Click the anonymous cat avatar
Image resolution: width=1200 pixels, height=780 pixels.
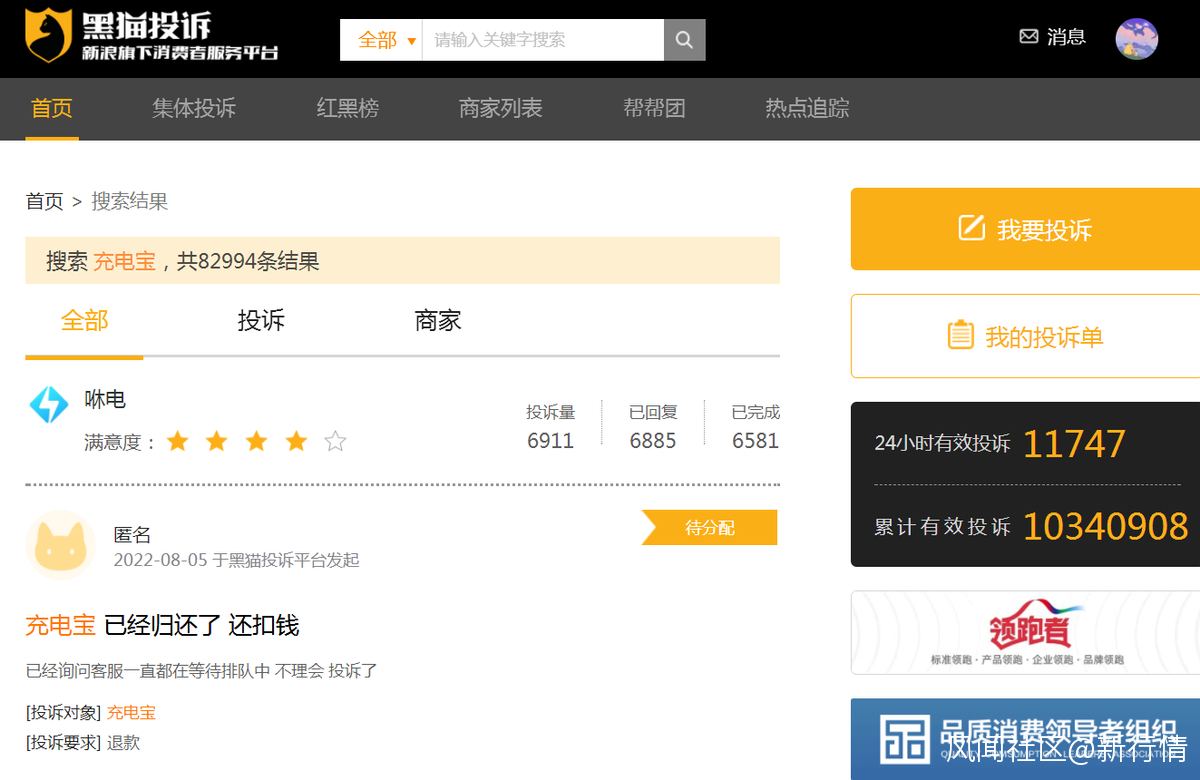point(60,545)
